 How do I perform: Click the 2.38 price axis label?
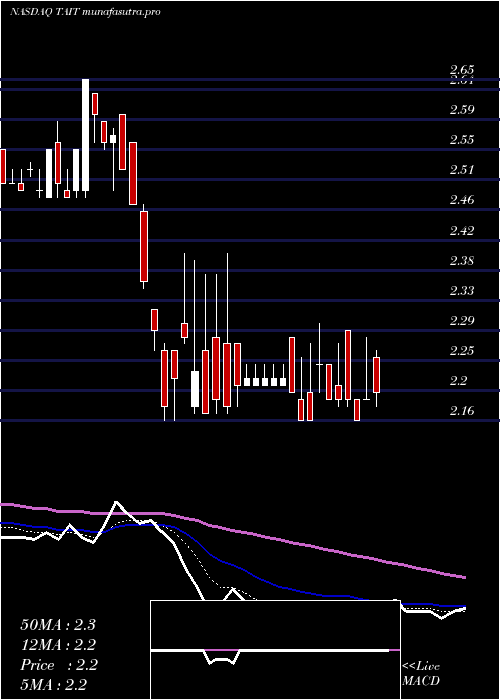462,260
